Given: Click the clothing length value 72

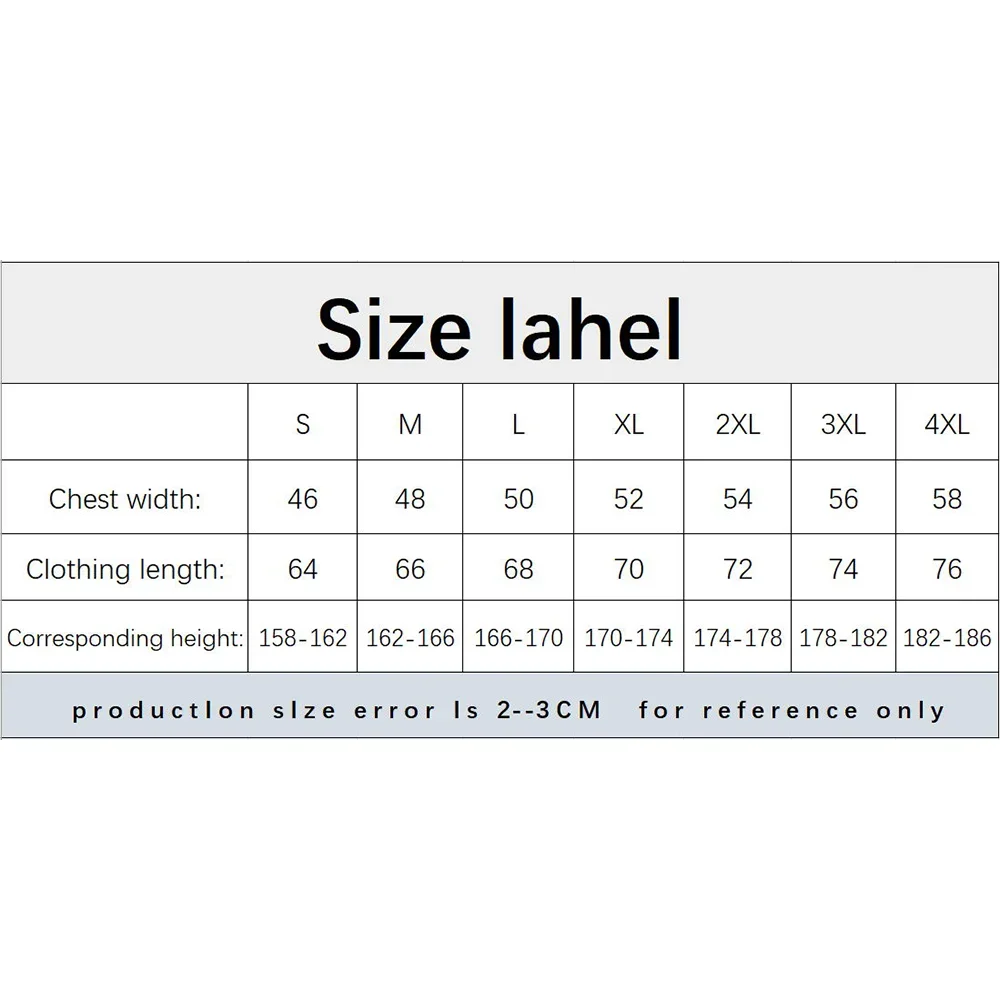Looking at the screenshot, I should [738, 570].
